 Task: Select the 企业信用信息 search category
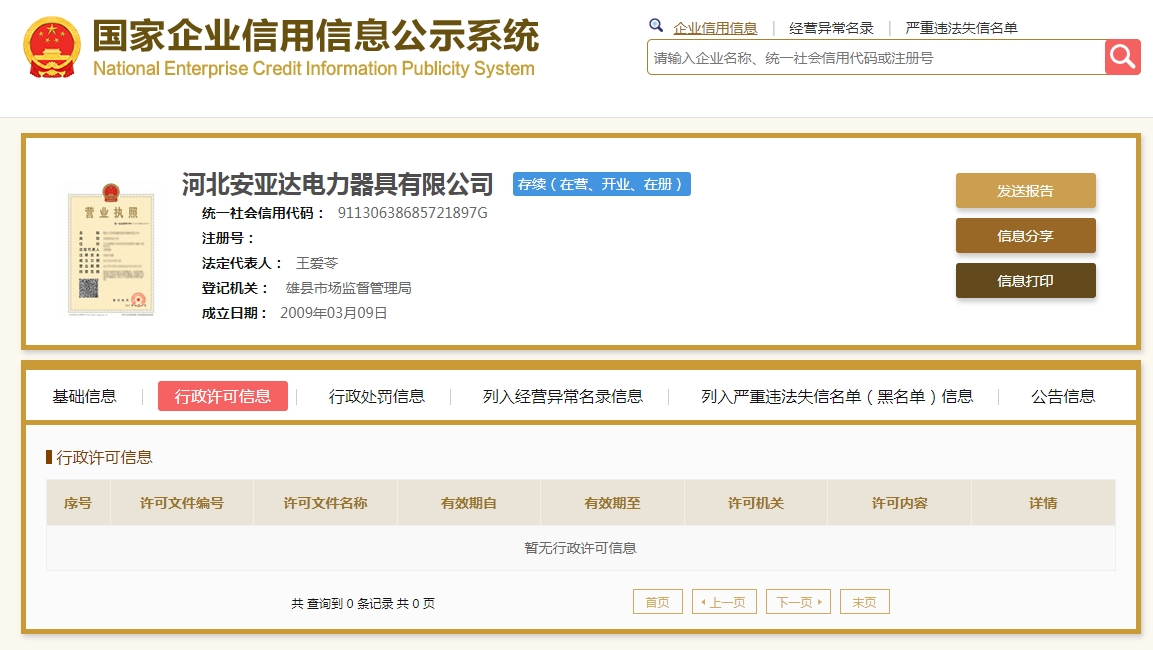pos(715,28)
